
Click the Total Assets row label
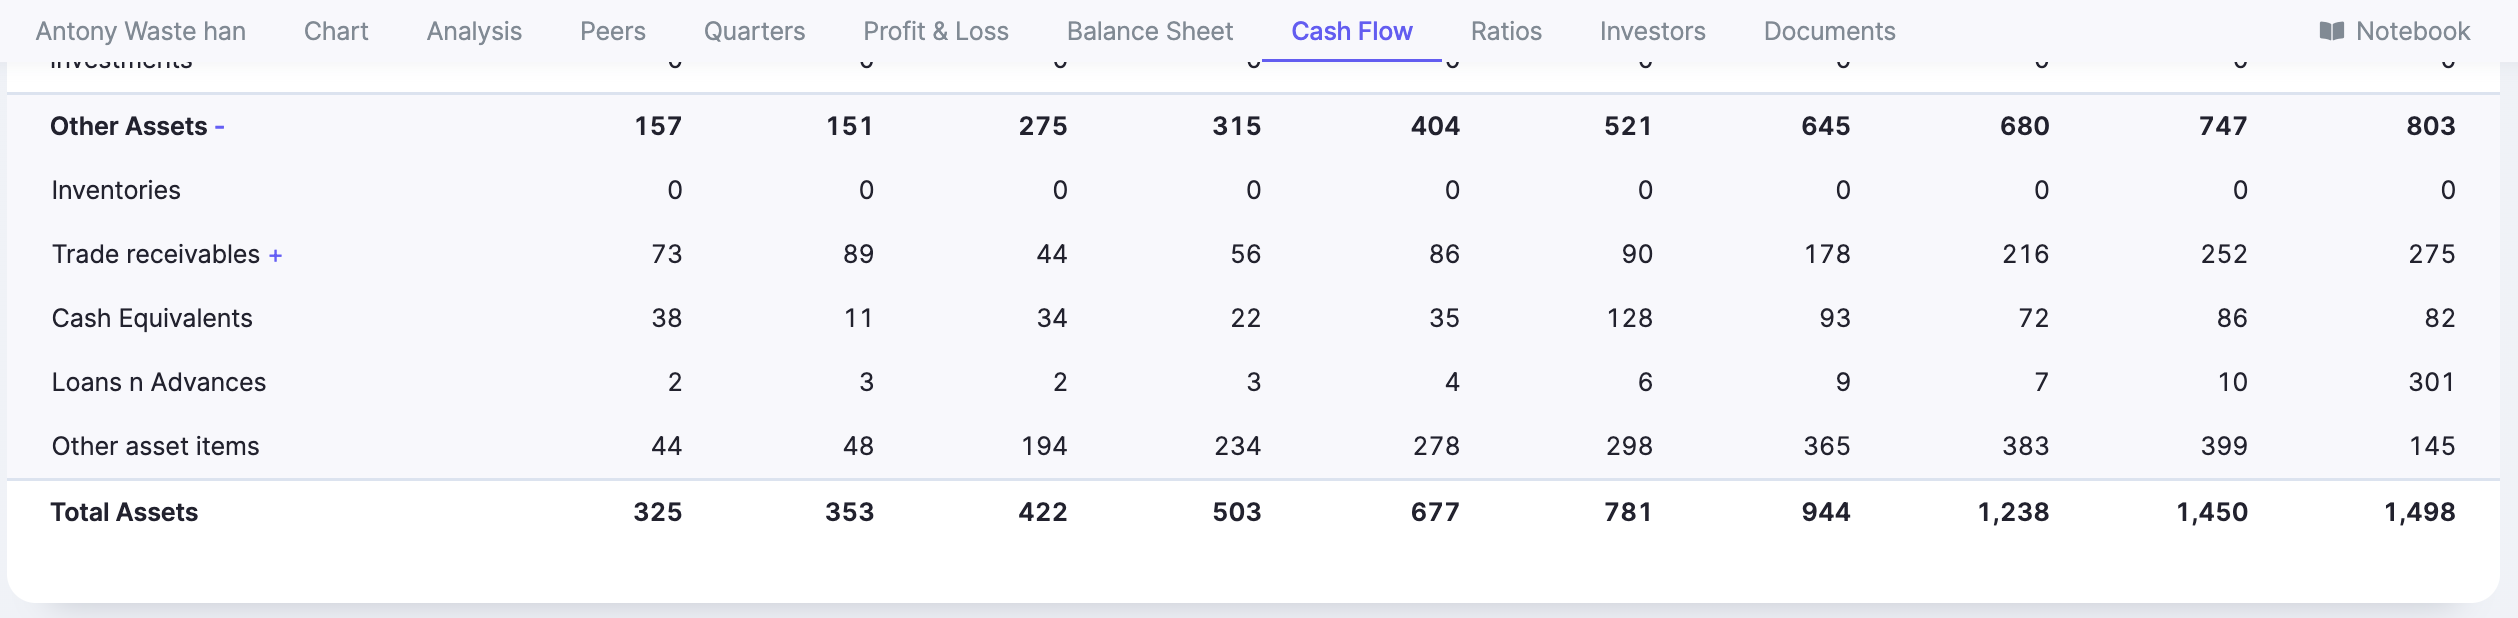[124, 512]
